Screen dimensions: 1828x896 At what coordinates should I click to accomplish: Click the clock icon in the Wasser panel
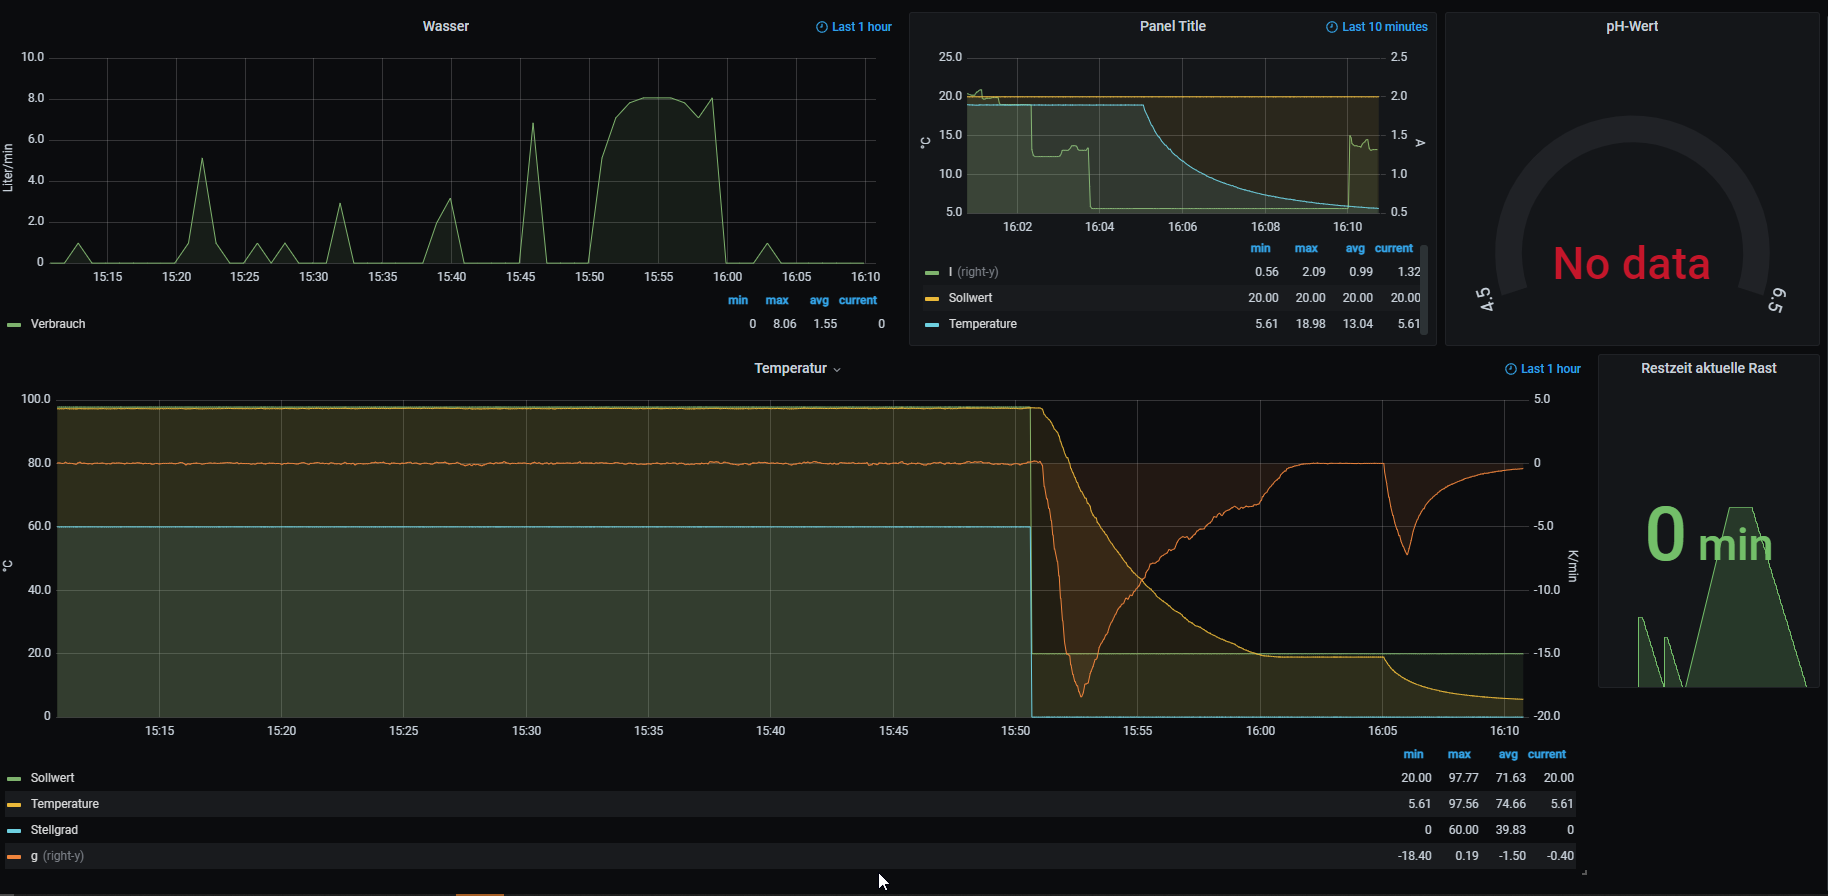point(822,27)
